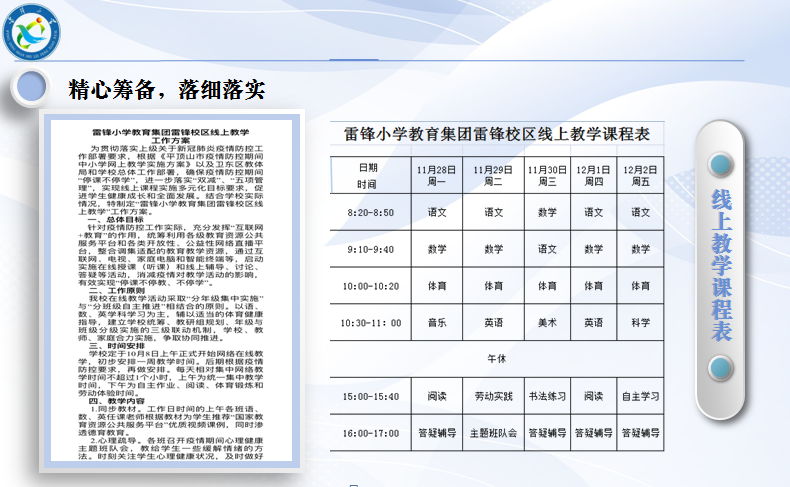Select the 劳动实践 cell in the table
790x487 pixels.
[492, 396]
